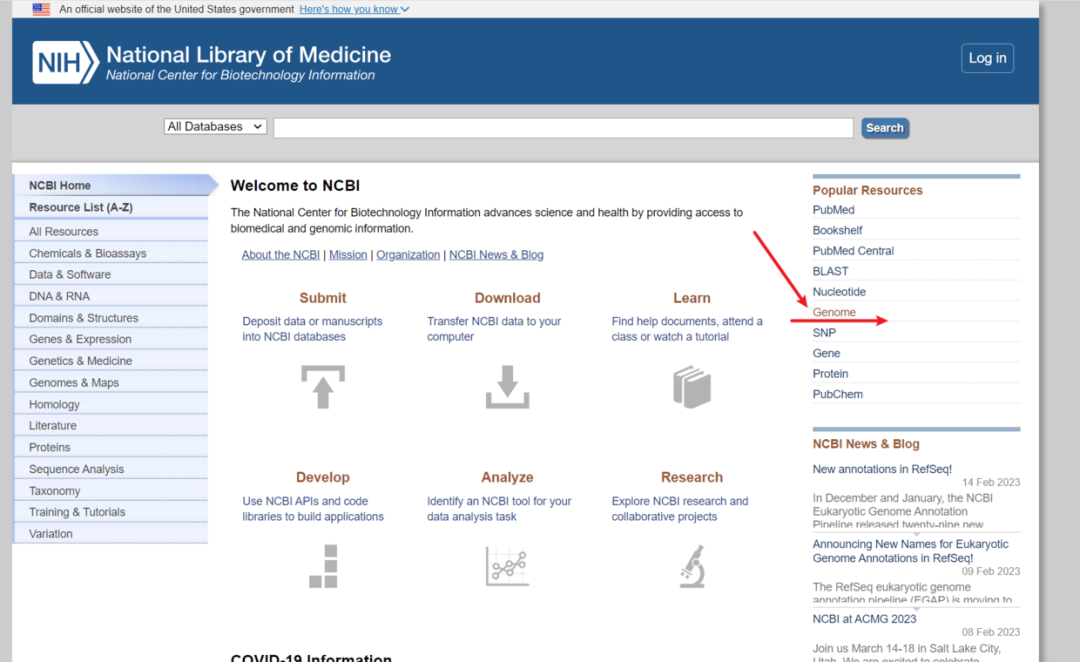Image resolution: width=1080 pixels, height=662 pixels.
Task: Click the Submit upload arrow icon
Action: (x=322, y=387)
